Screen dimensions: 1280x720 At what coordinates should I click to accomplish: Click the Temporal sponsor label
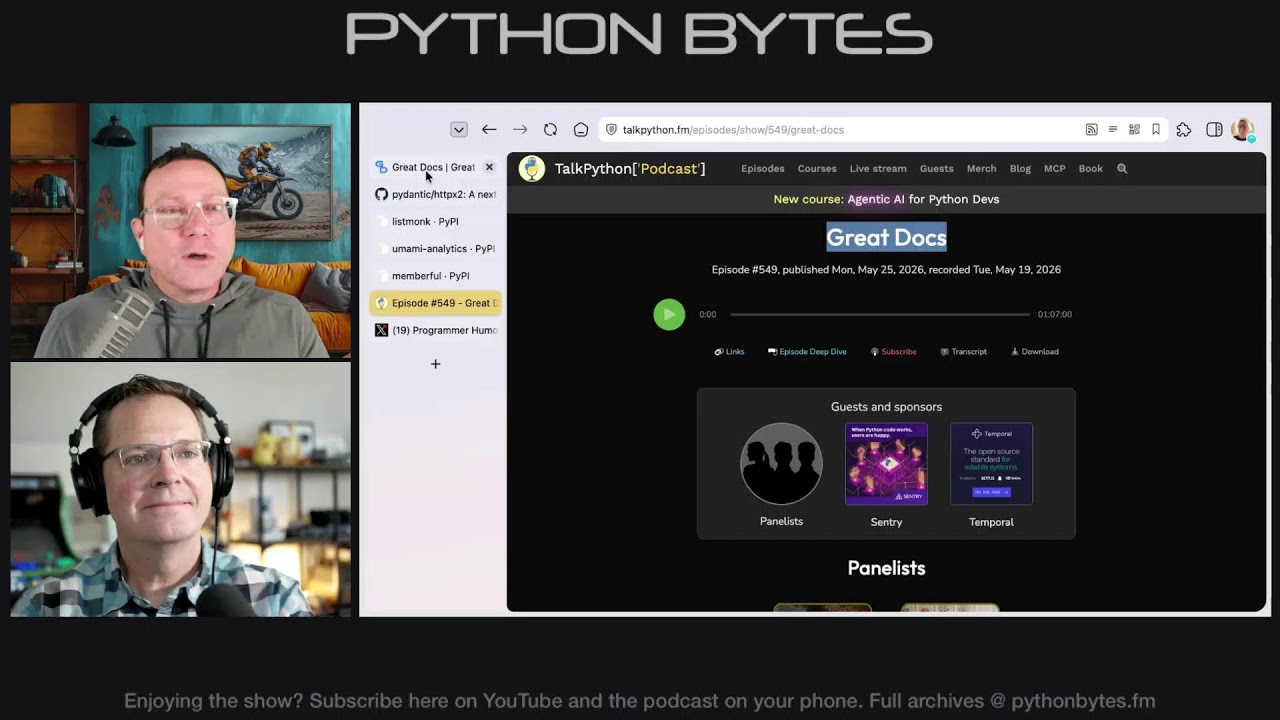tap(991, 522)
